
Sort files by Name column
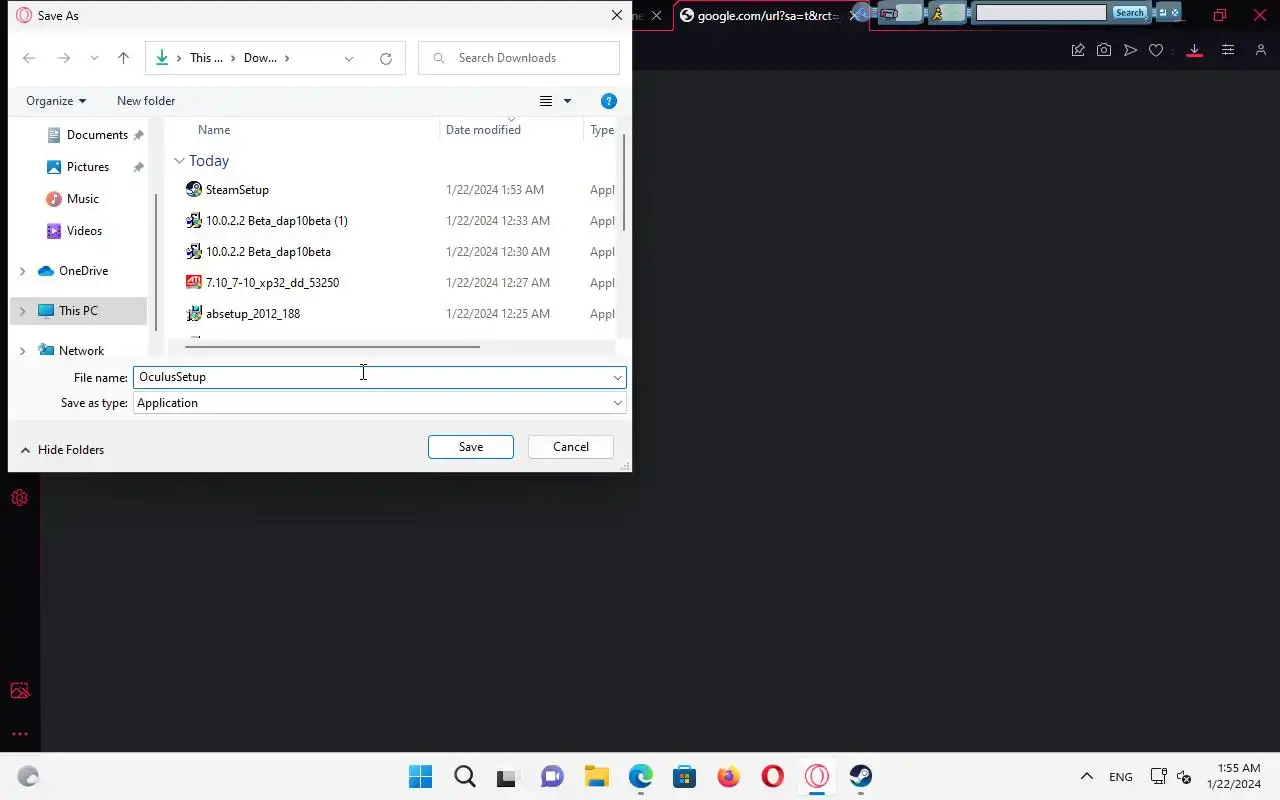214,130
